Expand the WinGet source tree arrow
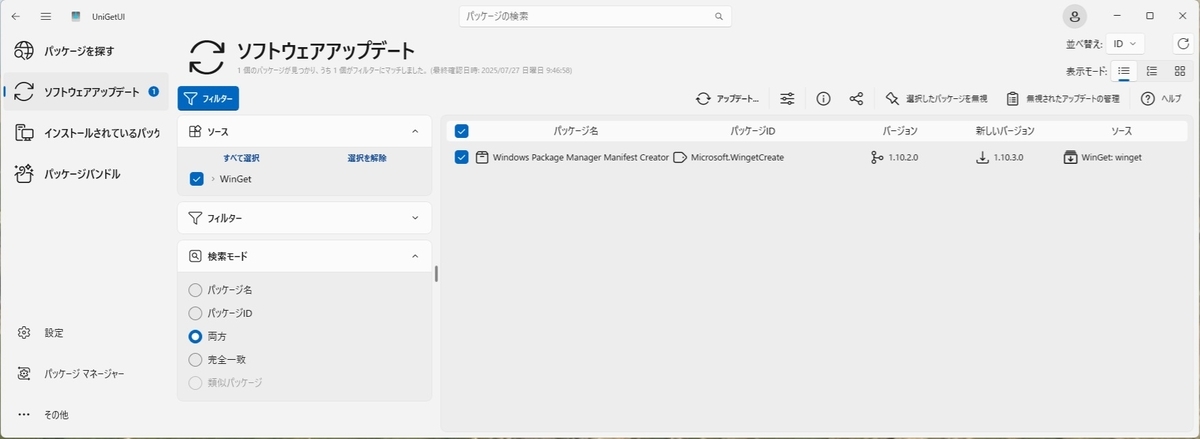 [x=212, y=179]
